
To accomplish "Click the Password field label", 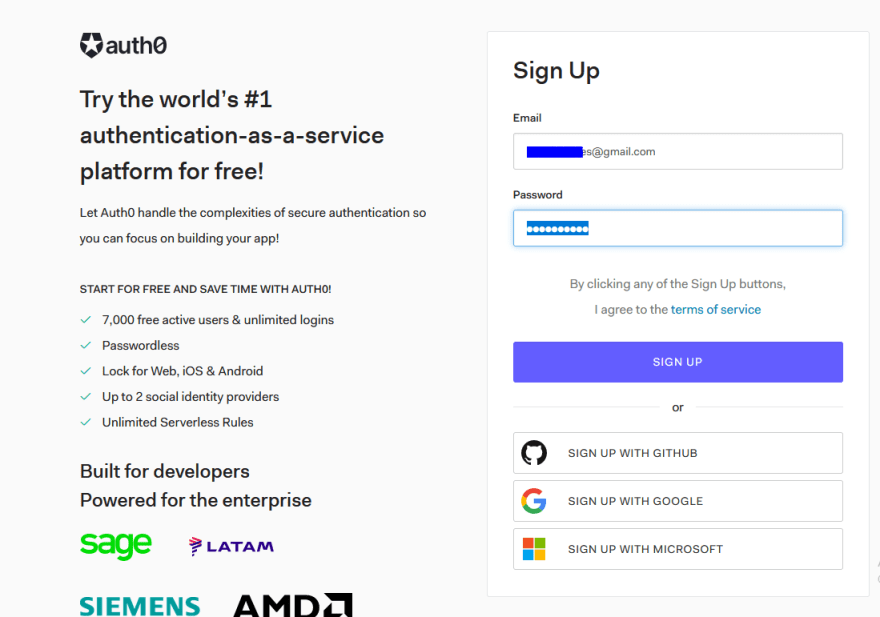I will click(538, 195).
